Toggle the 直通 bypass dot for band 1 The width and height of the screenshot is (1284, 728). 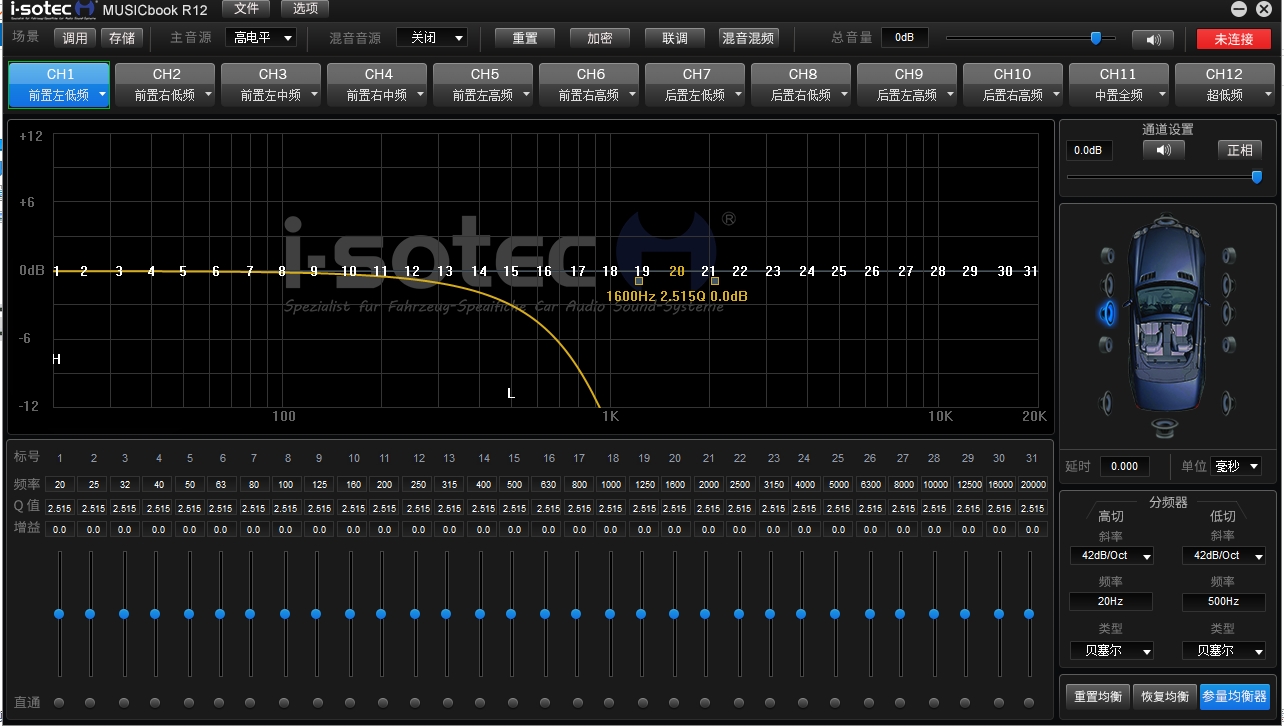pyautogui.click(x=59, y=702)
